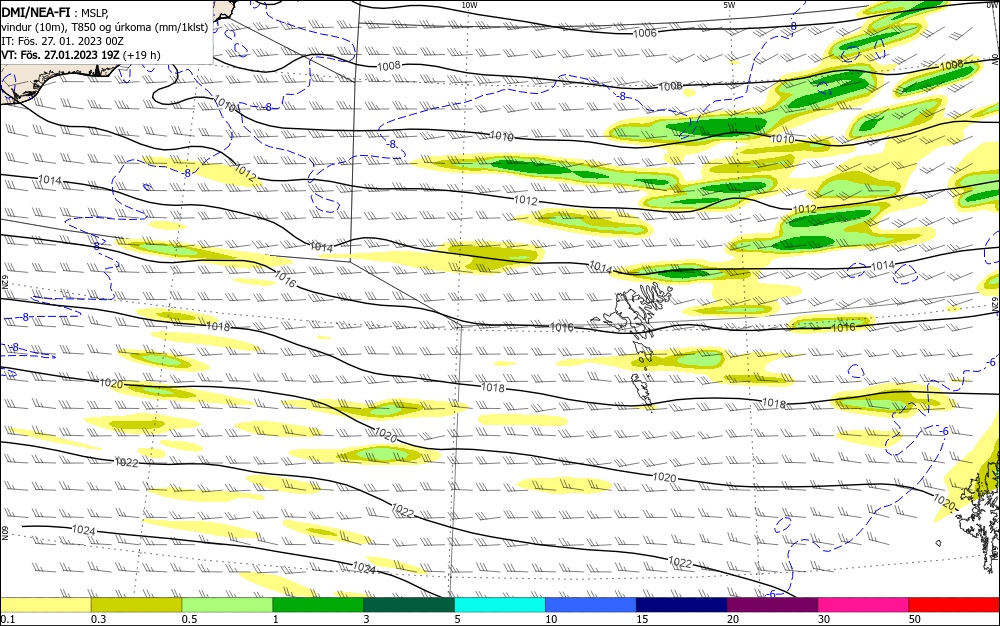The image size is (1000, 626).
Task: Click the 60N latitude label
Action: [x=4, y=533]
